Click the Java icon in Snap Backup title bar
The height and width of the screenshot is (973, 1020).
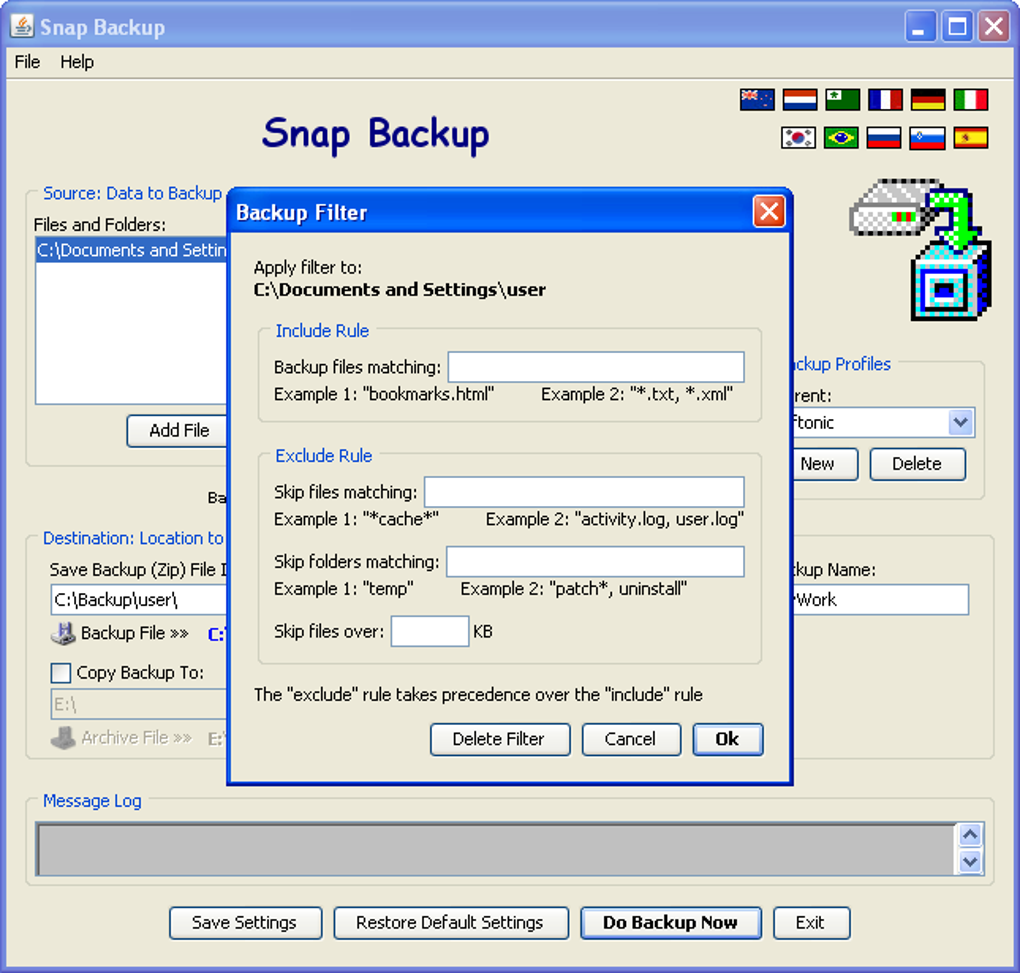point(21,26)
